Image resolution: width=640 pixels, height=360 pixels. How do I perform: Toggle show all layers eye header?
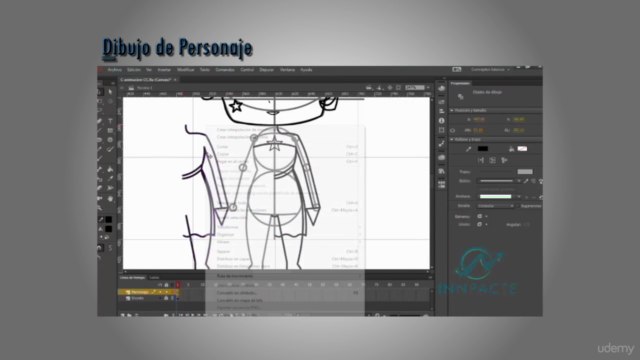click(x=160, y=284)
